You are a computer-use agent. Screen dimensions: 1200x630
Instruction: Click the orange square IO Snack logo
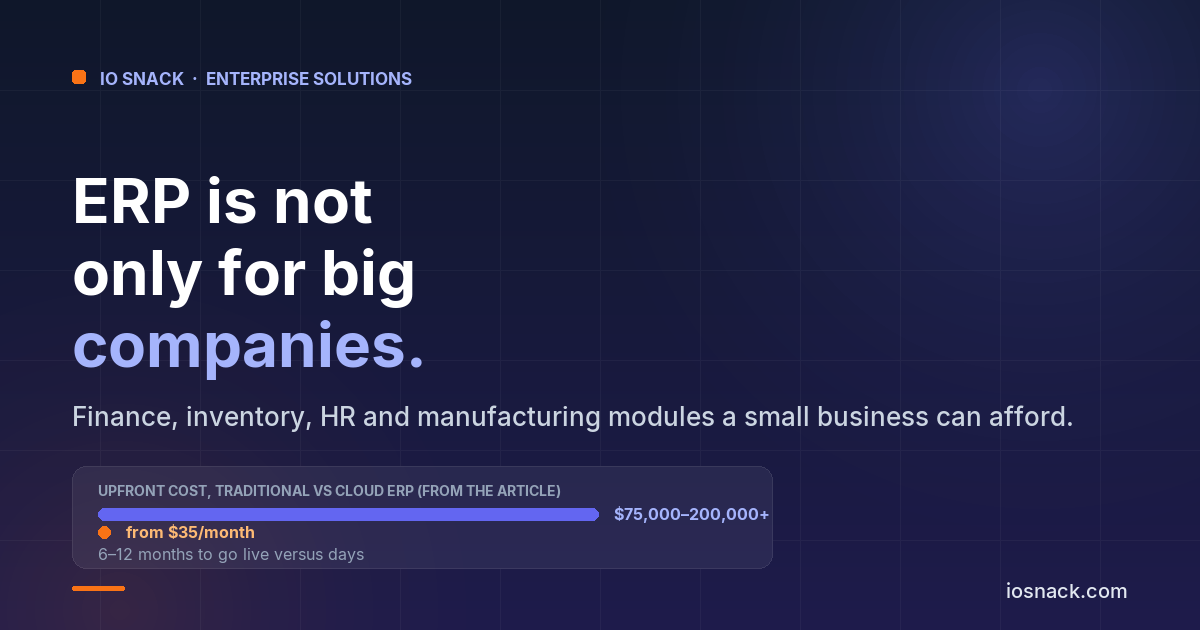[x=79, y=78]
